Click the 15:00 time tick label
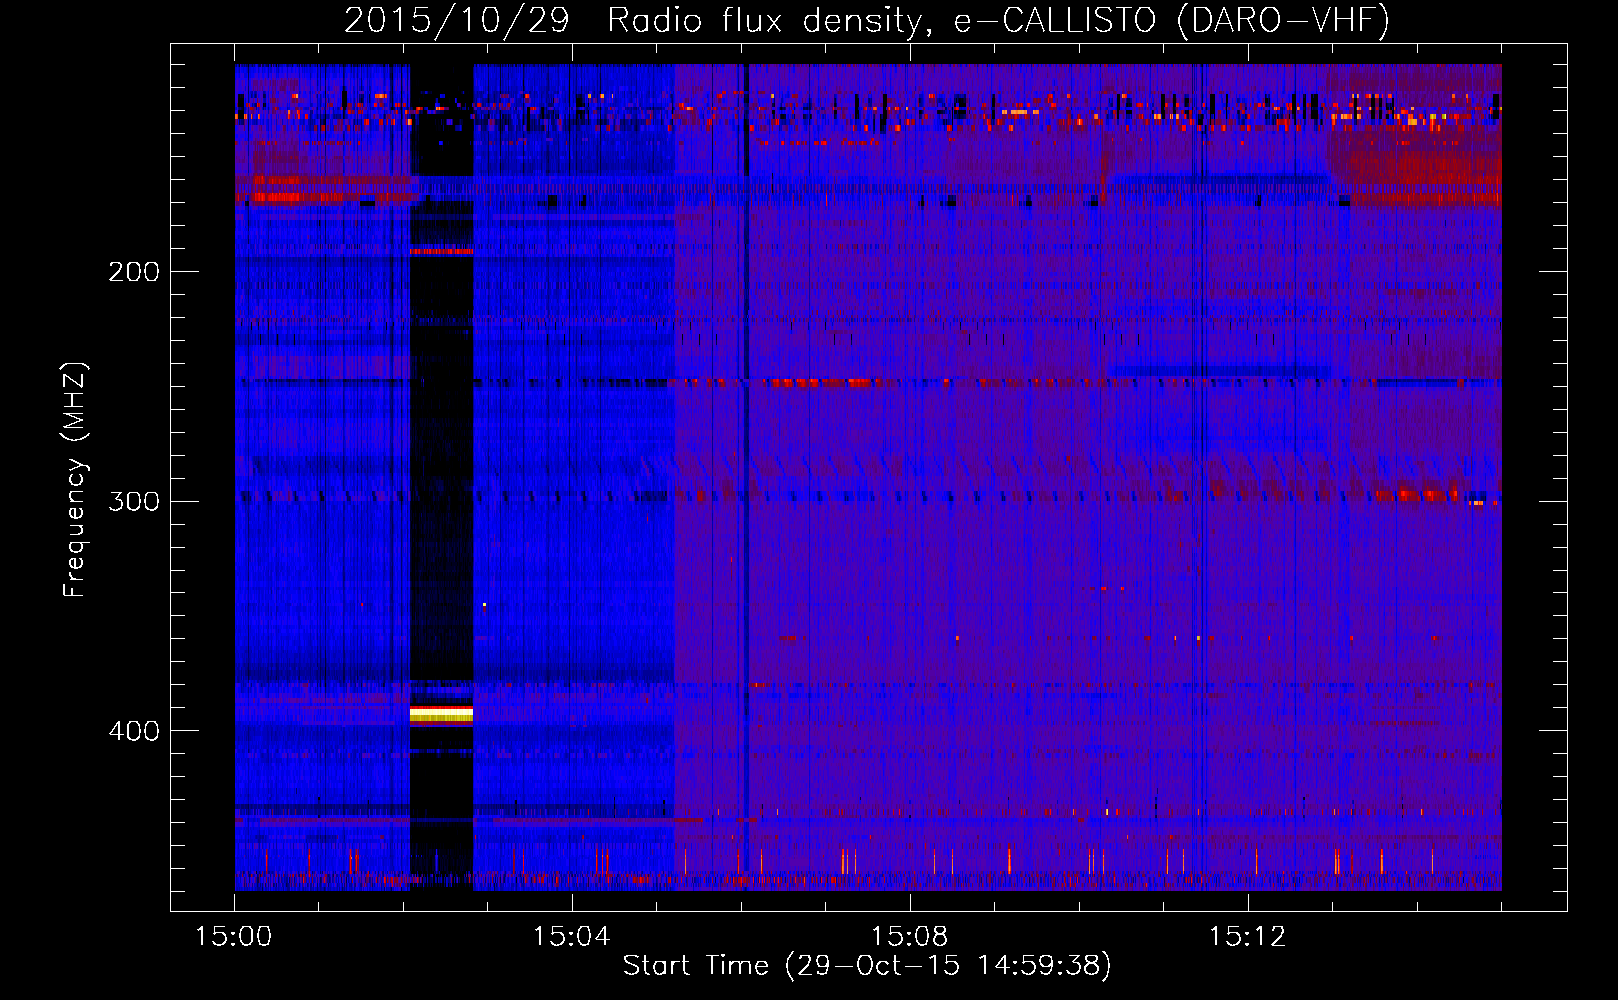Screen dimensions: 1618x1000 tap(234, 936)
